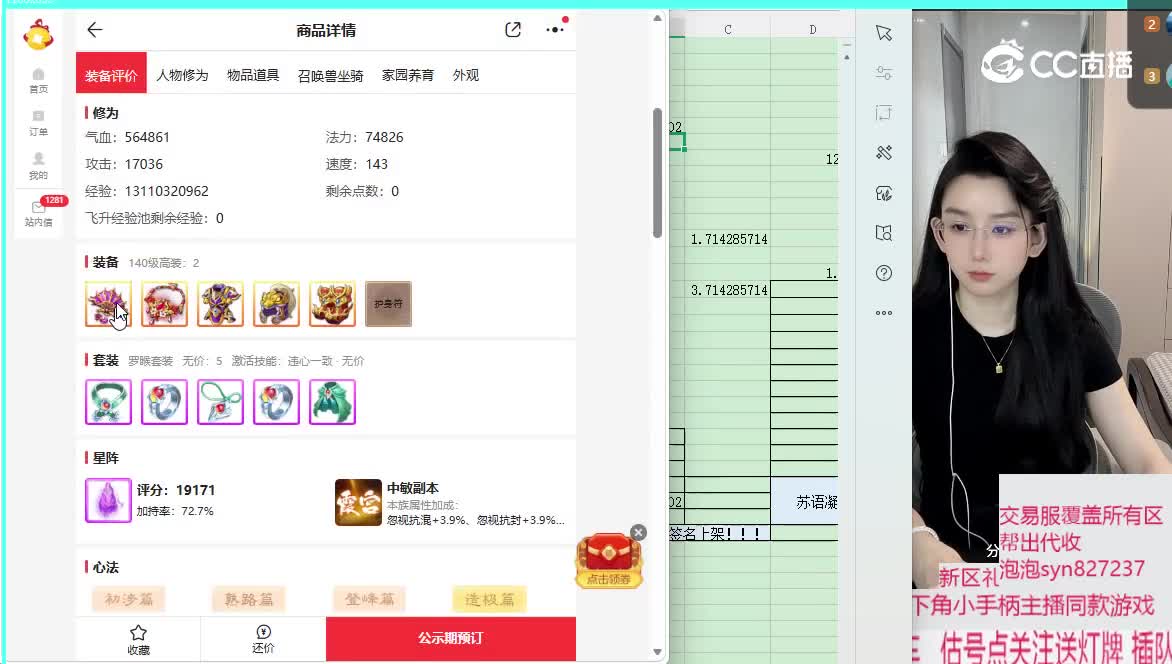Select the second equipment icon (red bracelet)
The width and height of the screenshot is (1172, 664).
tap(164, 304)
